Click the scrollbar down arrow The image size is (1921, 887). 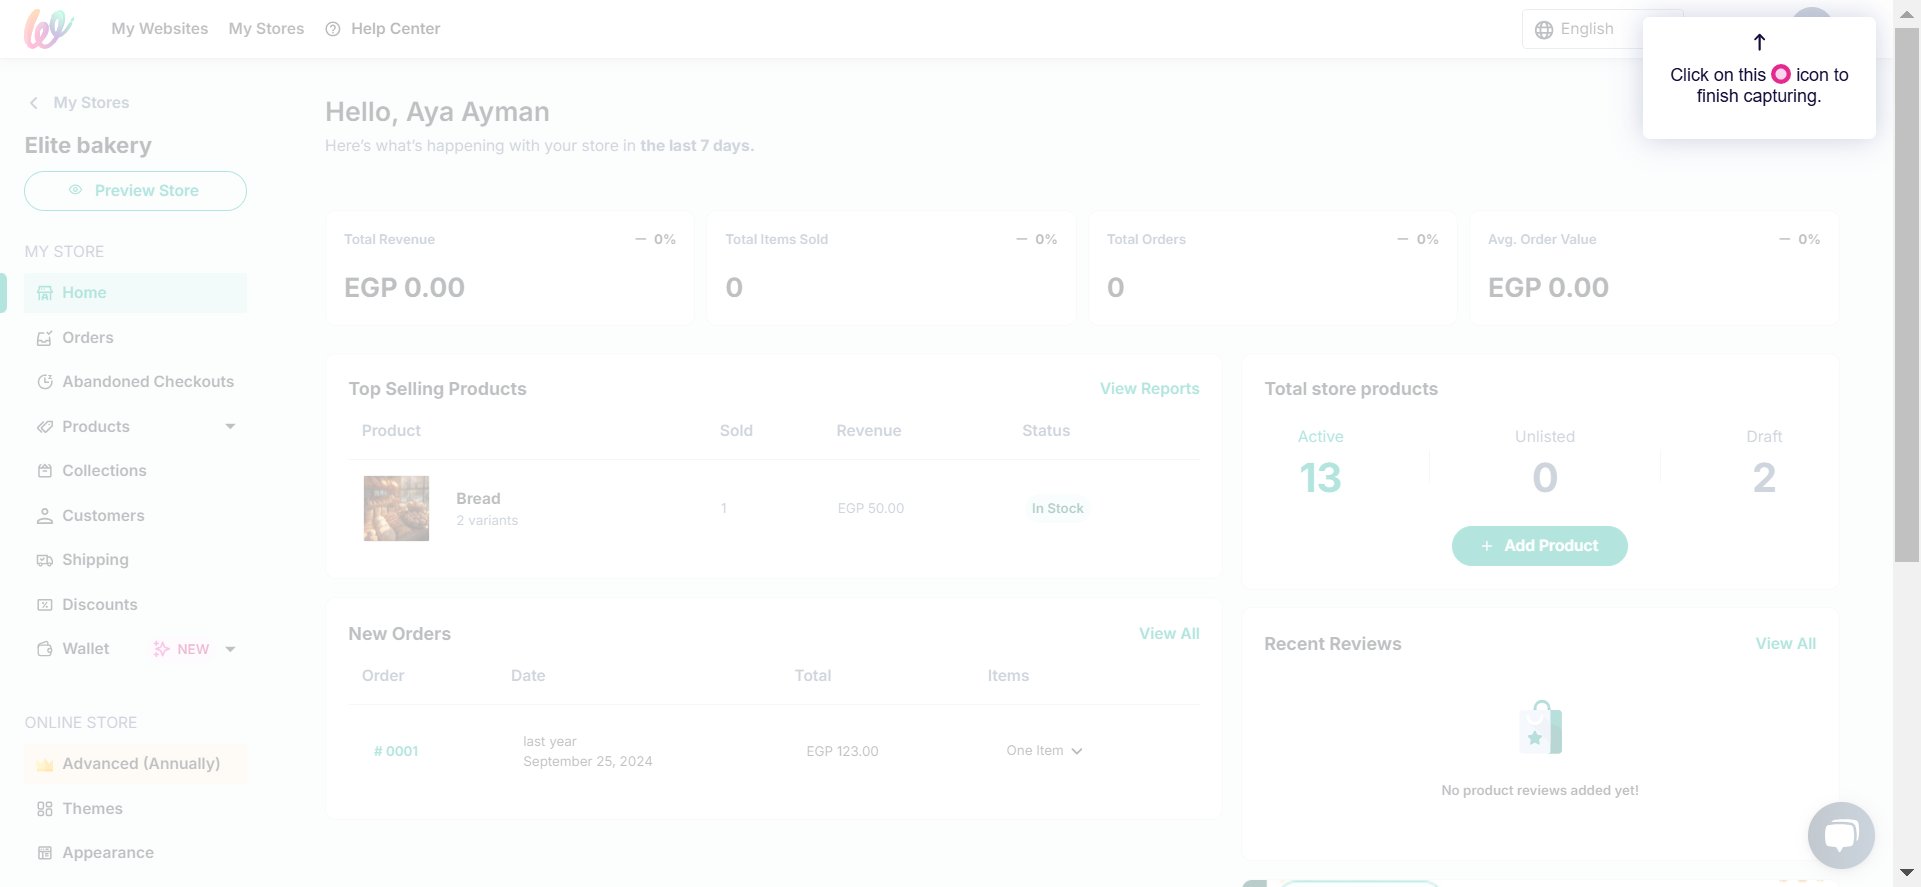[1907, 873]
